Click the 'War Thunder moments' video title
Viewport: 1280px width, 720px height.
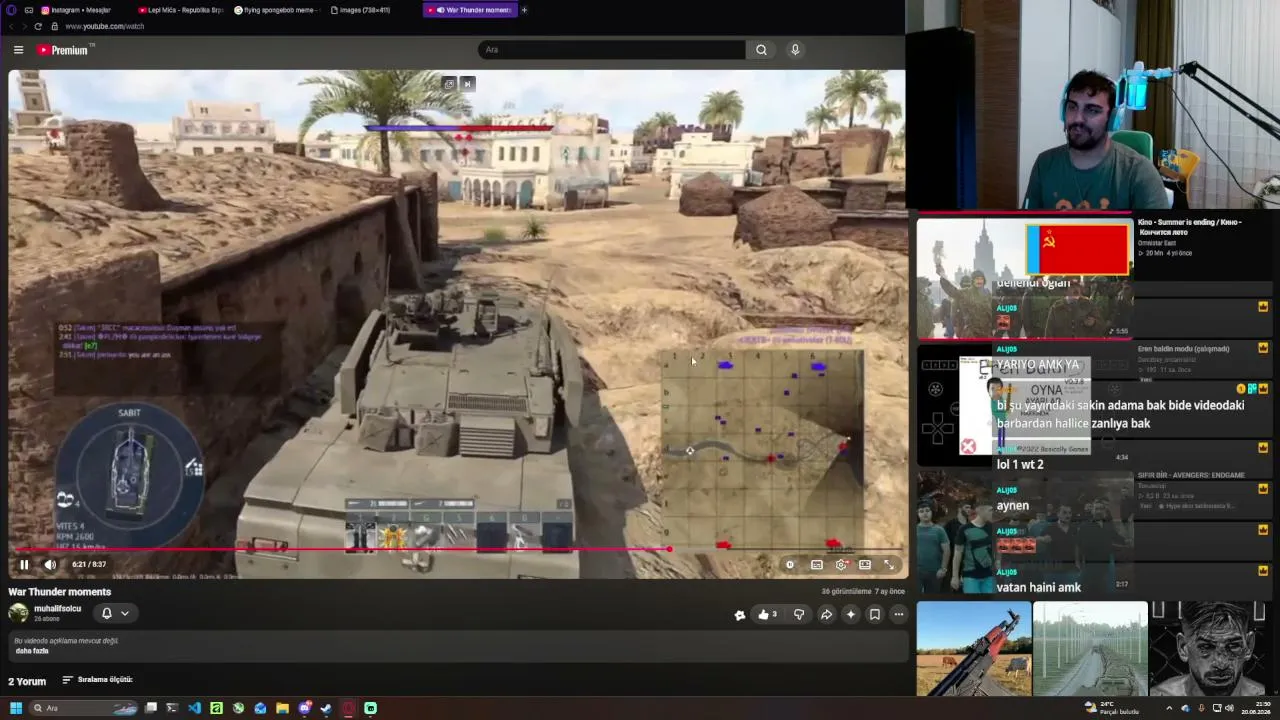tap(60, 592)
